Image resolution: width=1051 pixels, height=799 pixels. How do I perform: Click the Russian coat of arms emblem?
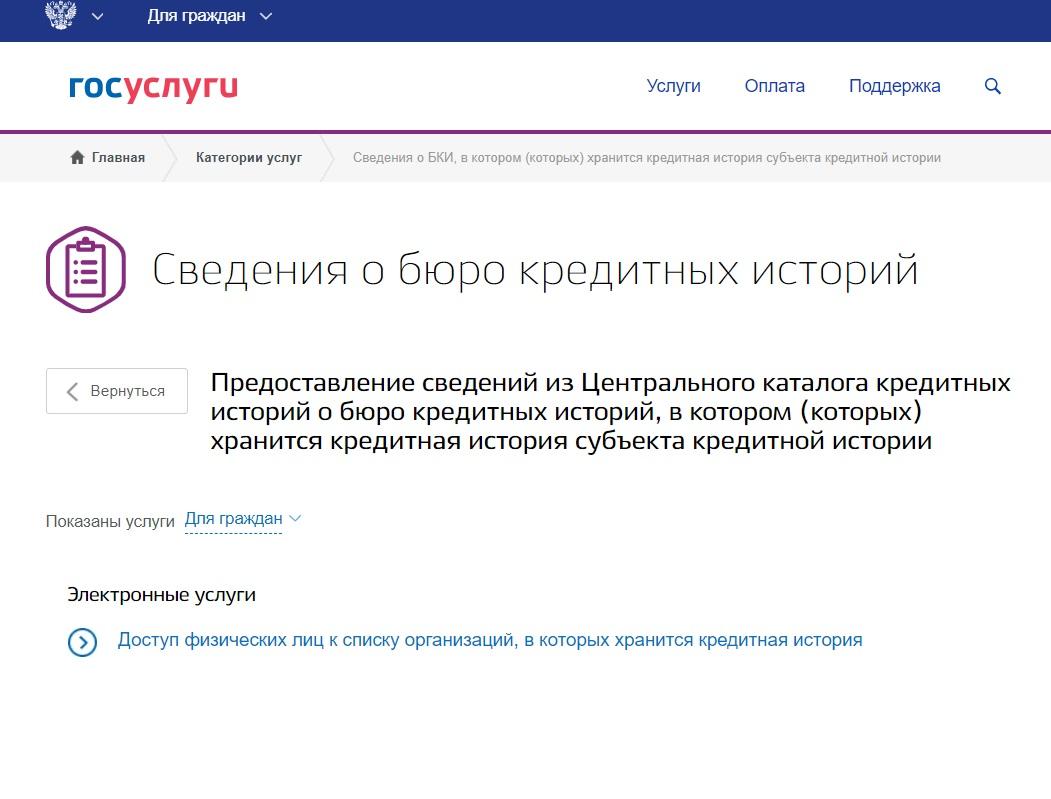[60, 15]
